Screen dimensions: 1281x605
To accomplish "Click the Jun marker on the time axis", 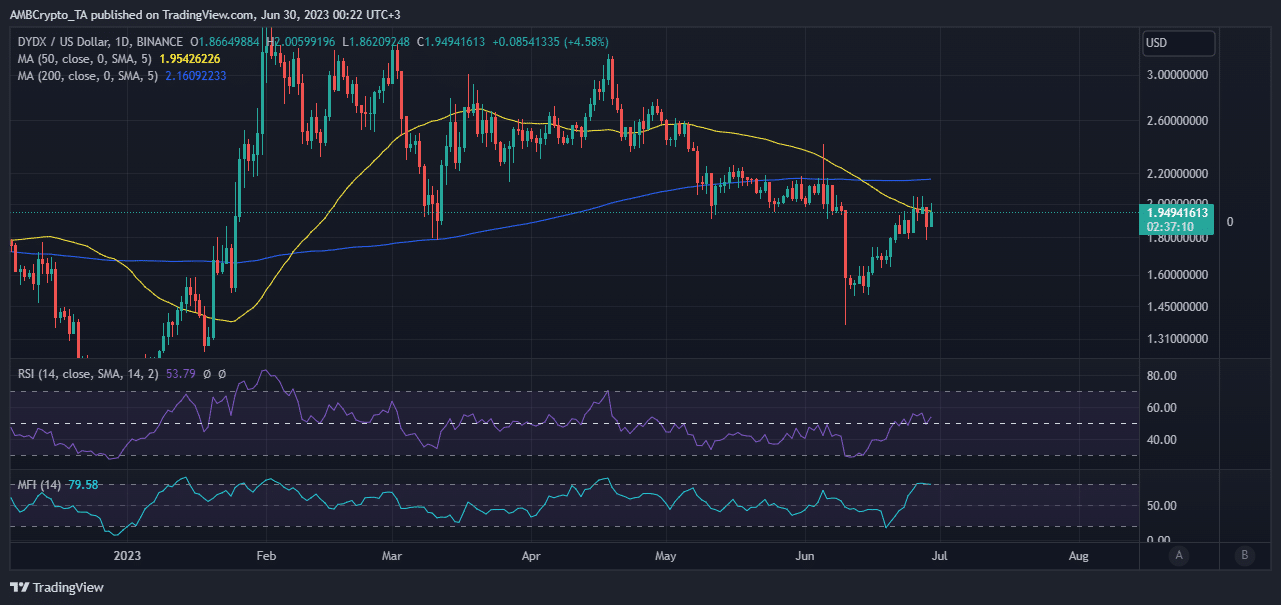I will click(802, 555).
